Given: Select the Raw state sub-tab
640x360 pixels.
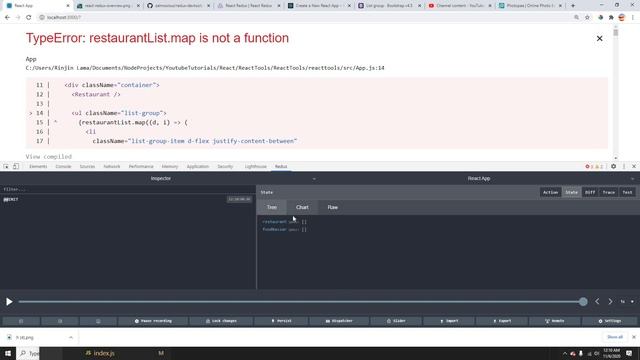Looking at the screenshot, I should (333, 207).
